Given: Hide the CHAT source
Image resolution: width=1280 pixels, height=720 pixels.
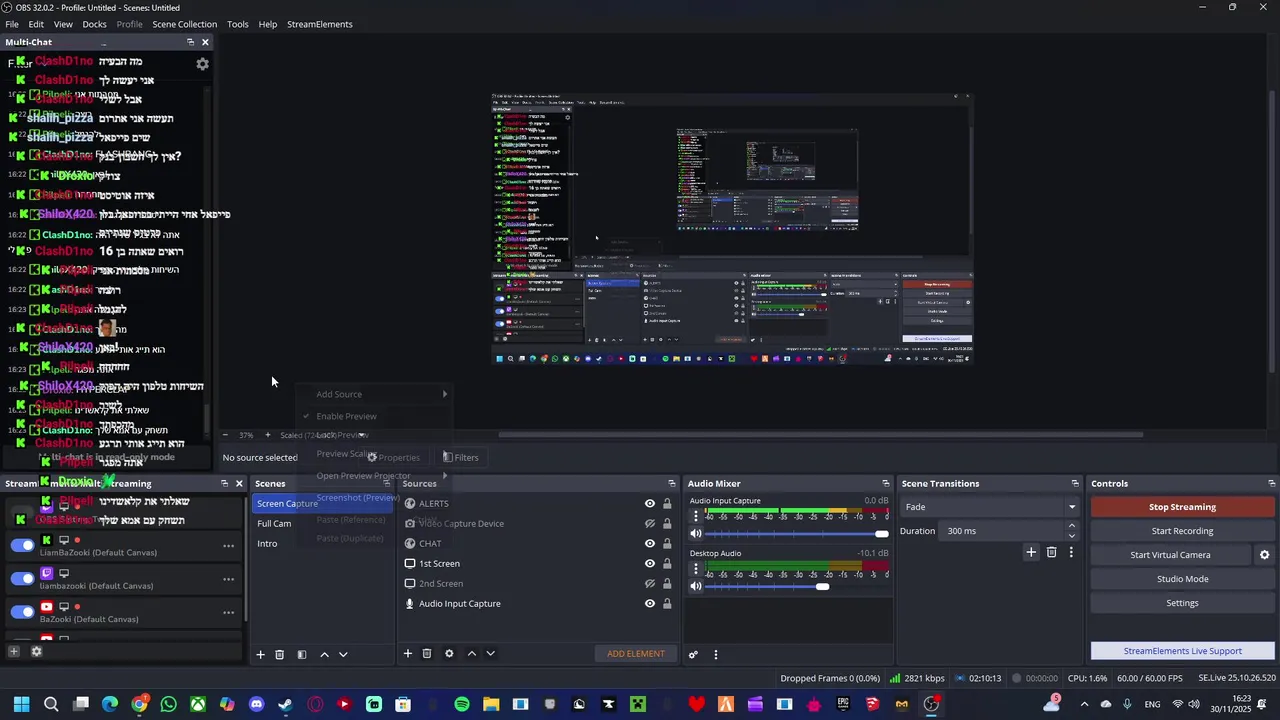Looking at the screenshot, I should click(650, 544).
